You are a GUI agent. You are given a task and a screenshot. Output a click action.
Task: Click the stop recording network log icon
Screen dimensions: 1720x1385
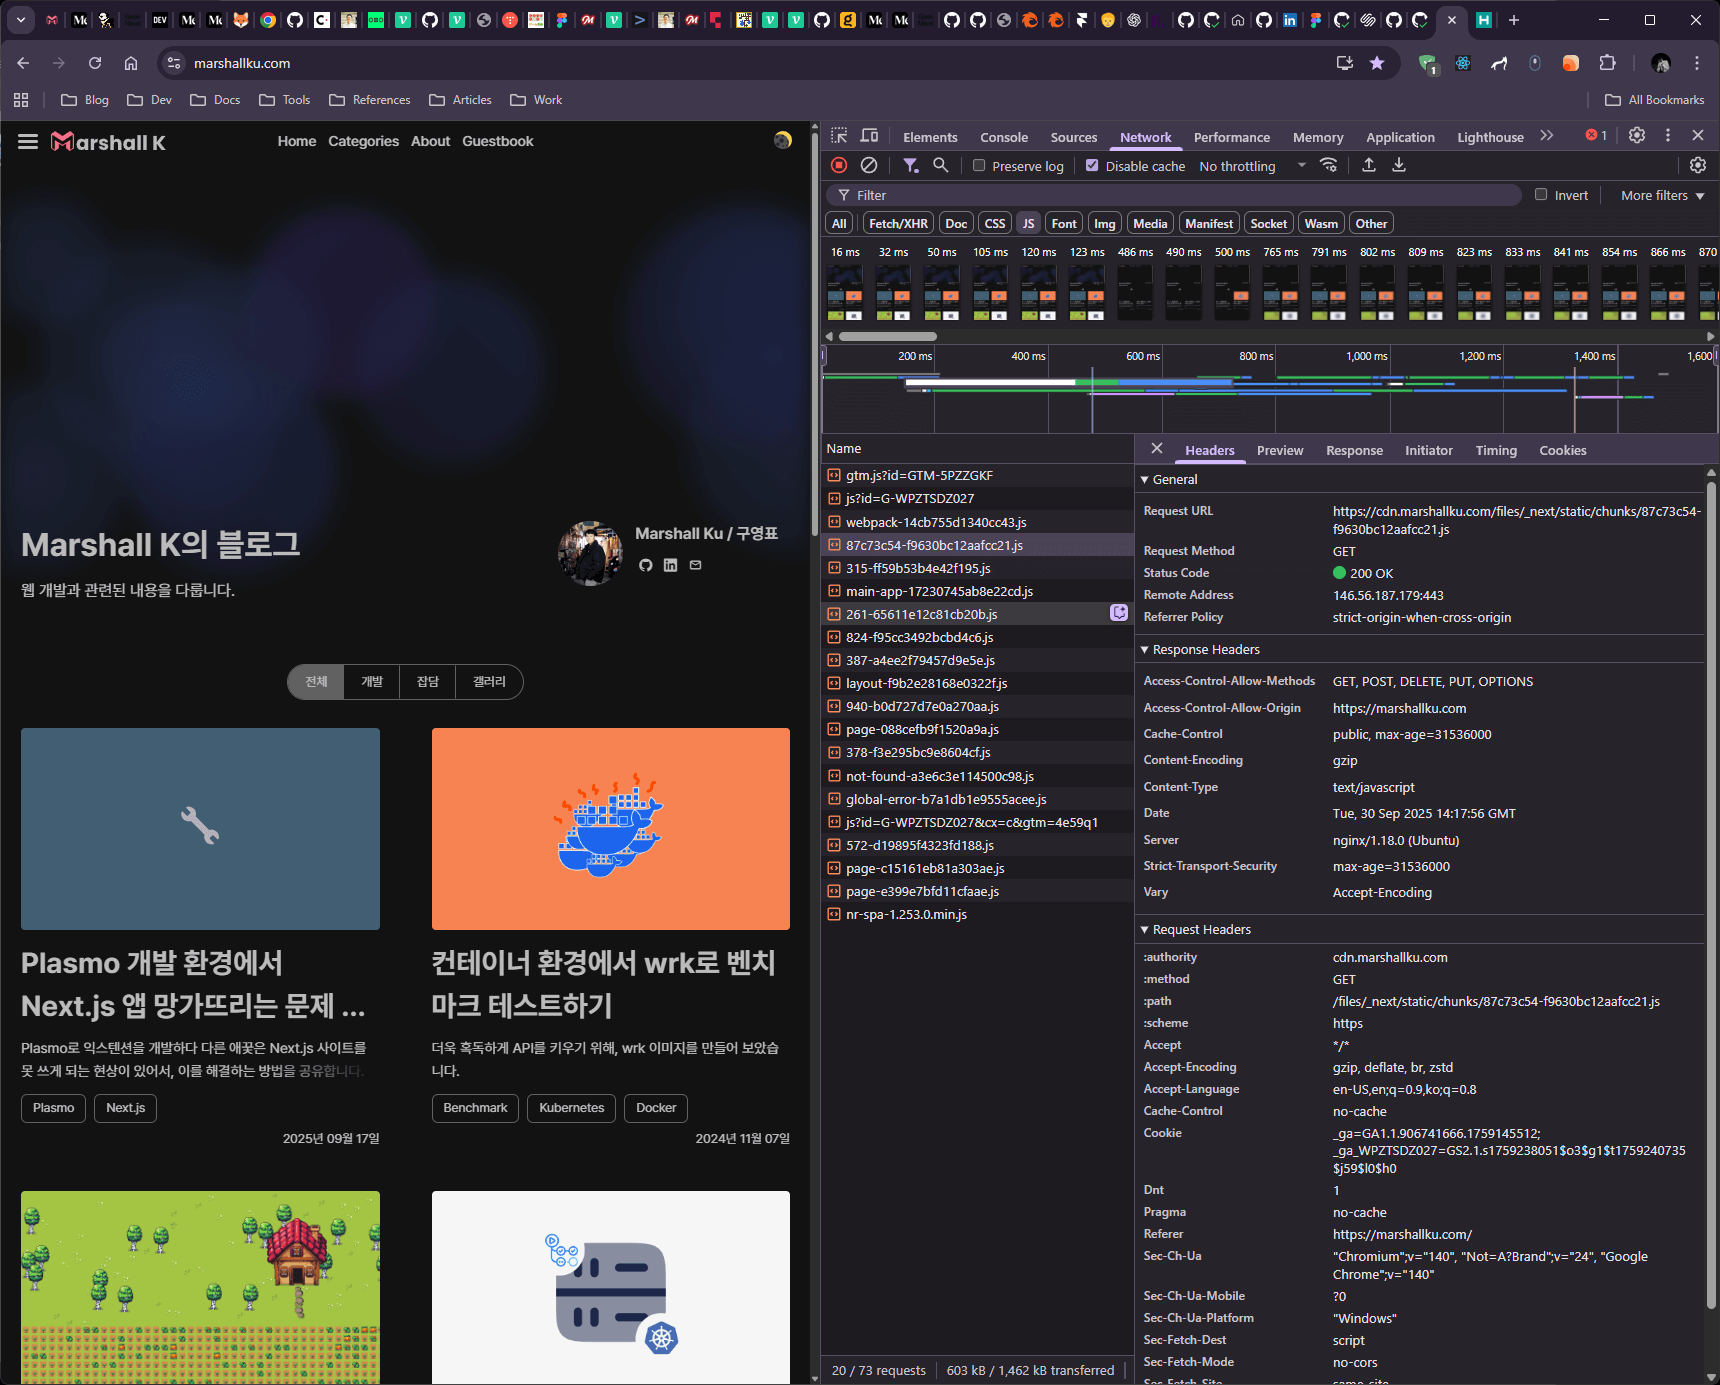coord(839,166)
